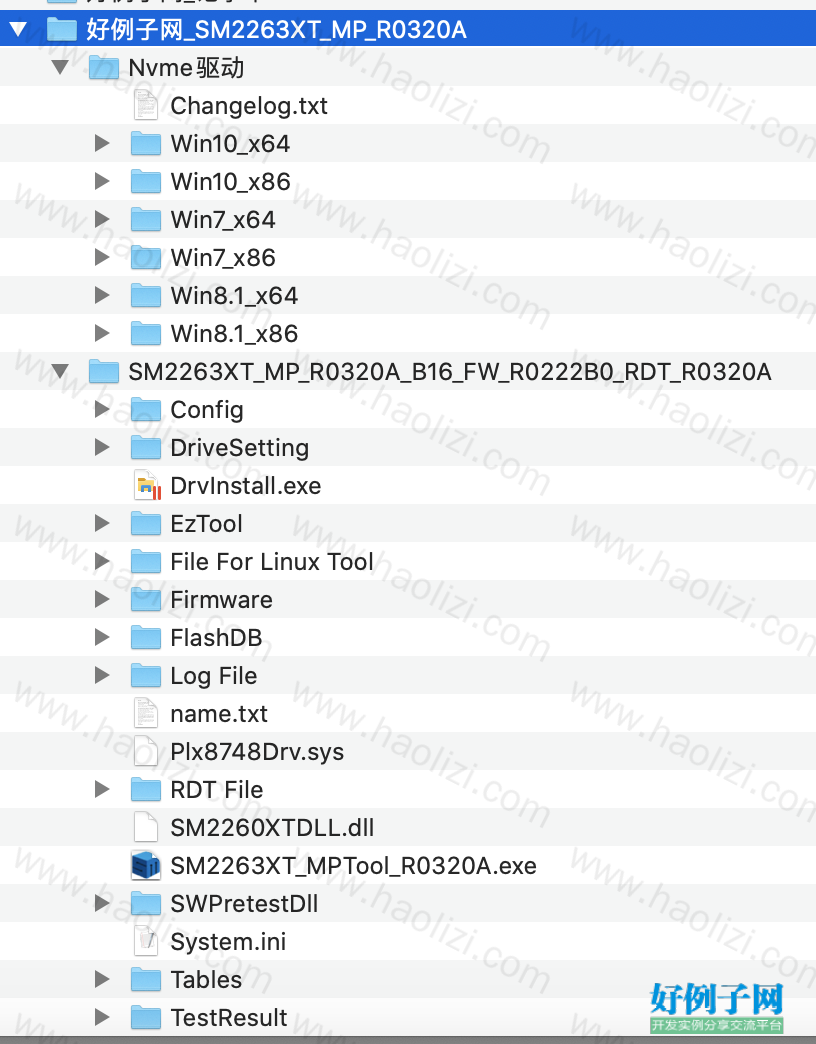Screen dimensions: 816x1044
Task: Click the Config folder icon
Action: (146, 409)
